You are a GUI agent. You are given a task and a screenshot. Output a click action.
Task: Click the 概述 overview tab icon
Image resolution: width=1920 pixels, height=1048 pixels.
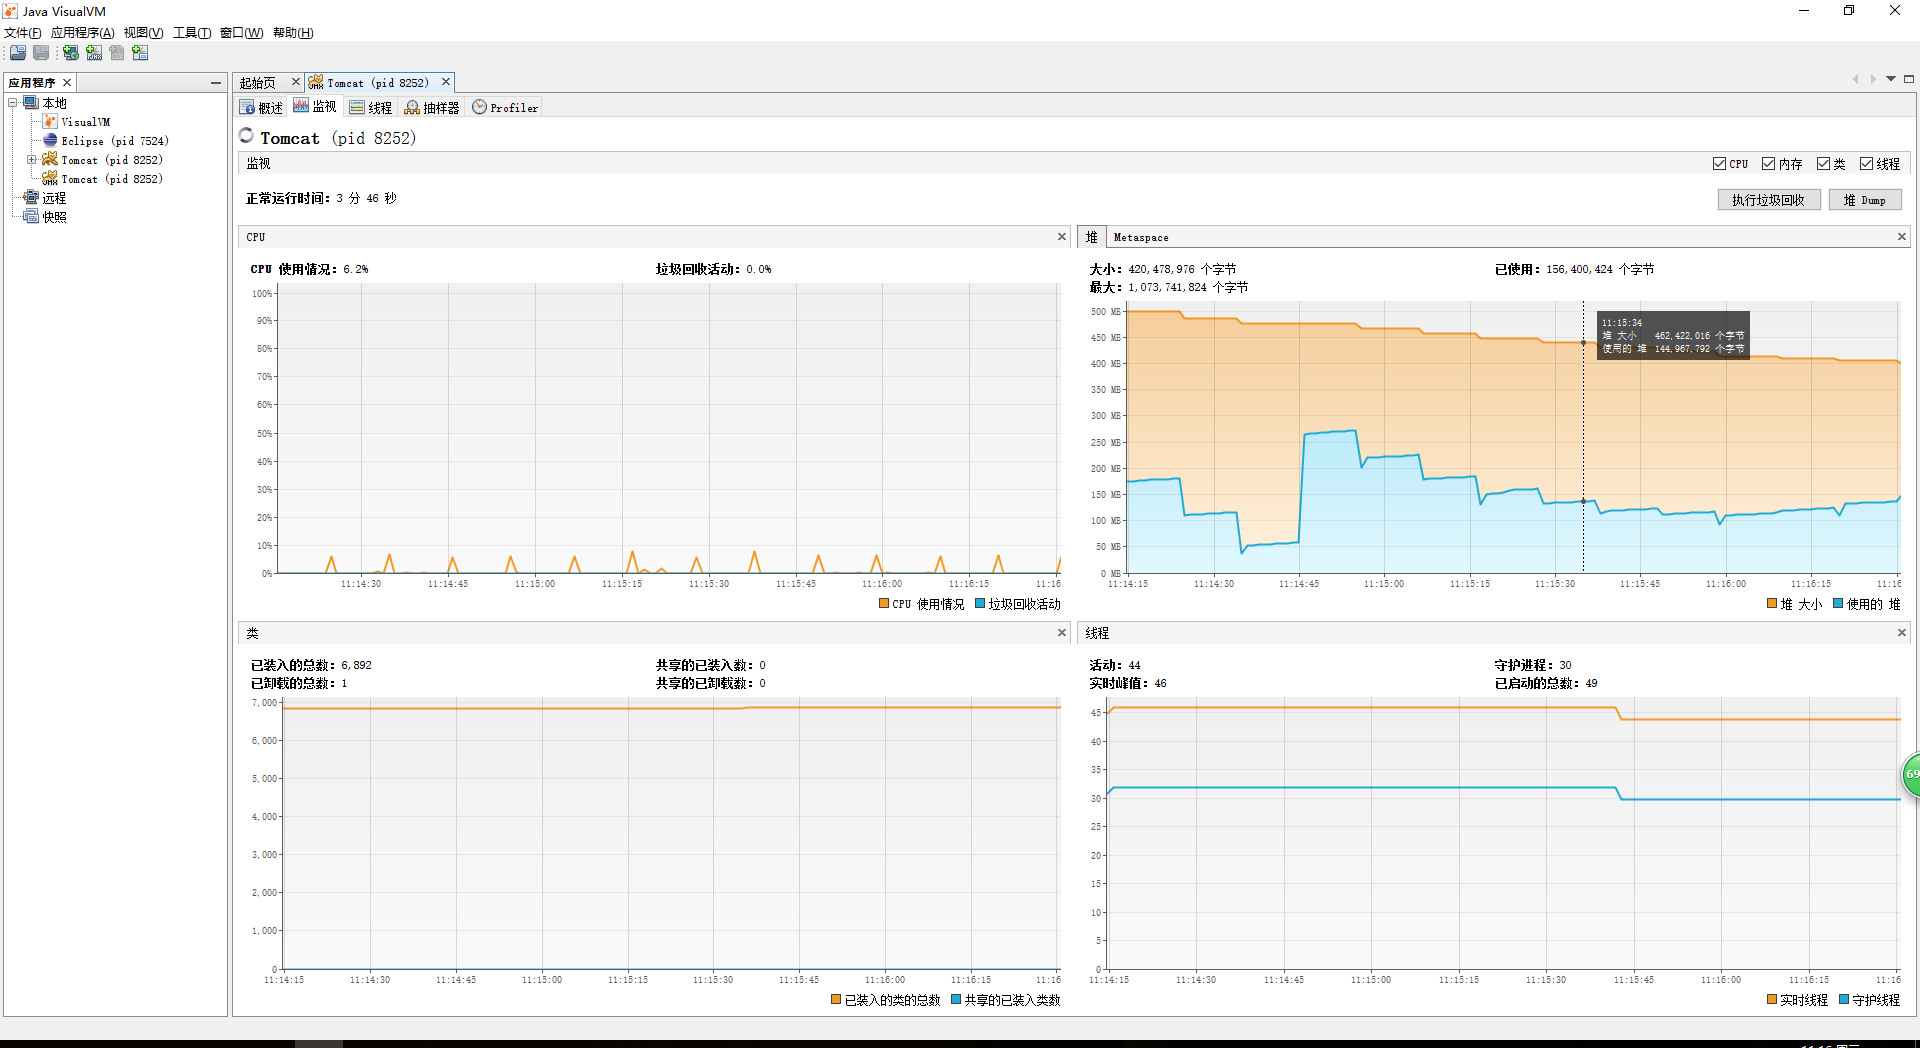click(x=248, y=108)
